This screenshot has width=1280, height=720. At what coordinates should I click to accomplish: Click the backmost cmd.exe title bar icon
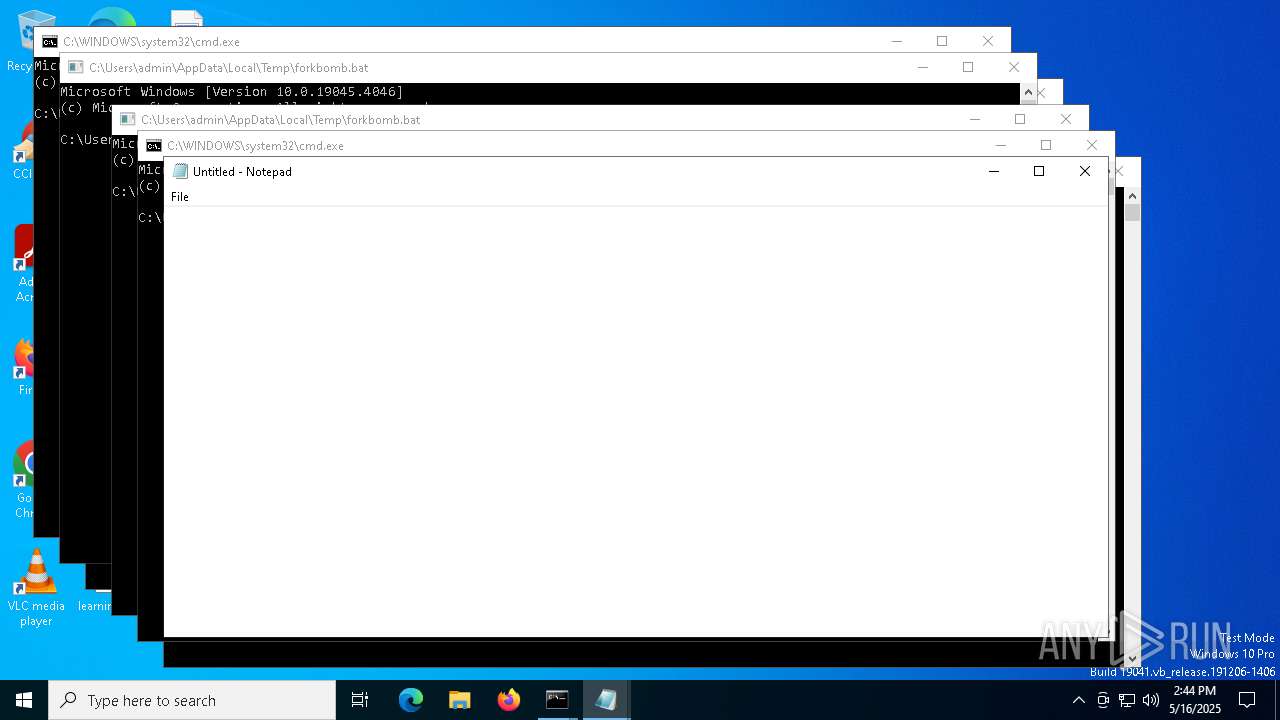pos(50,42)
